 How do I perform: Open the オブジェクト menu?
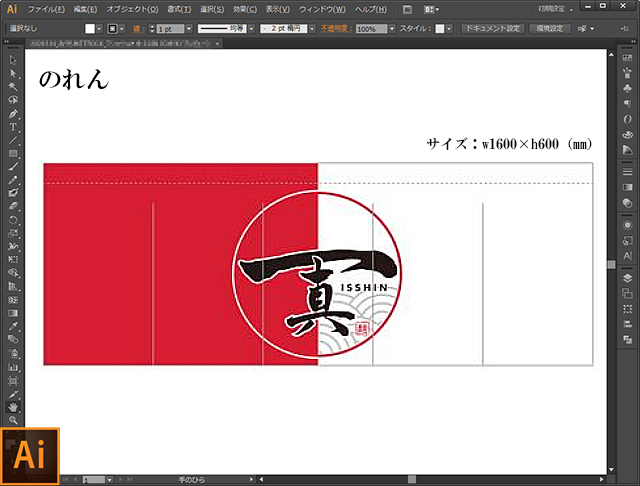132,9
